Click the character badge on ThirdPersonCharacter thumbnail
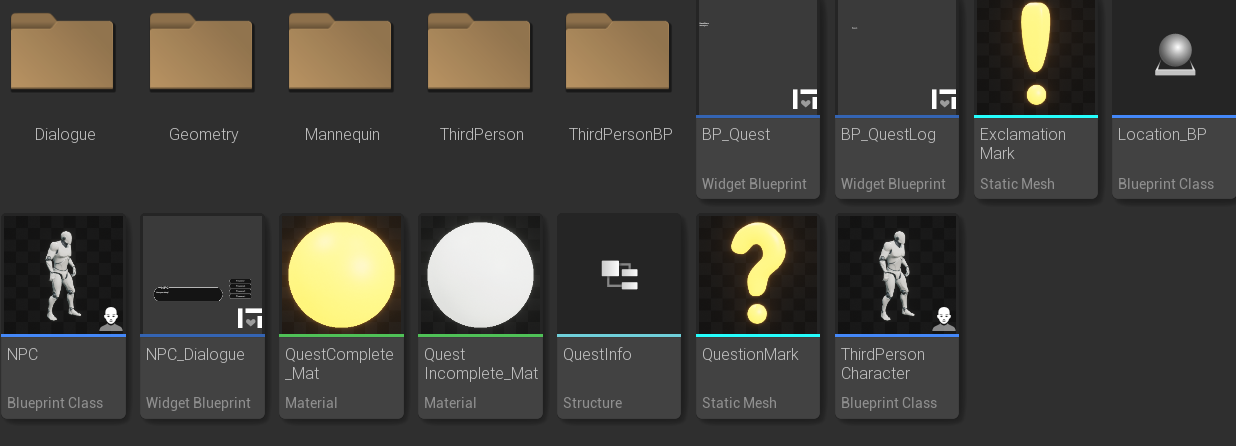The height and width of the screenshot is (446, 1236). coord(943,319)
